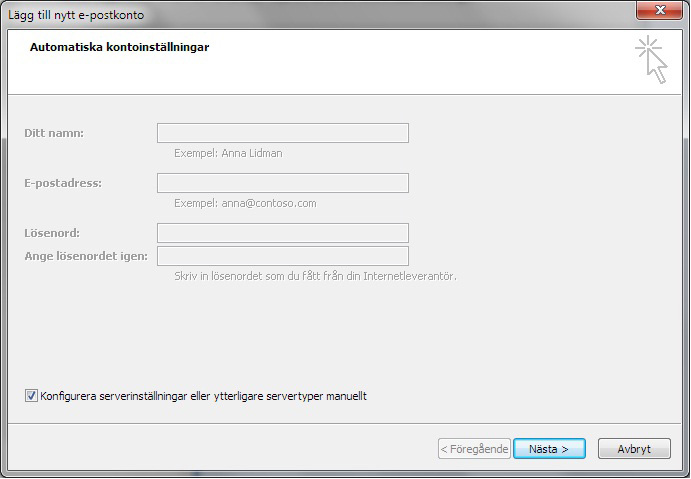This screenshot has height=479, width=691.
Task: Click the Avbryt button
Action: (634, 449)
